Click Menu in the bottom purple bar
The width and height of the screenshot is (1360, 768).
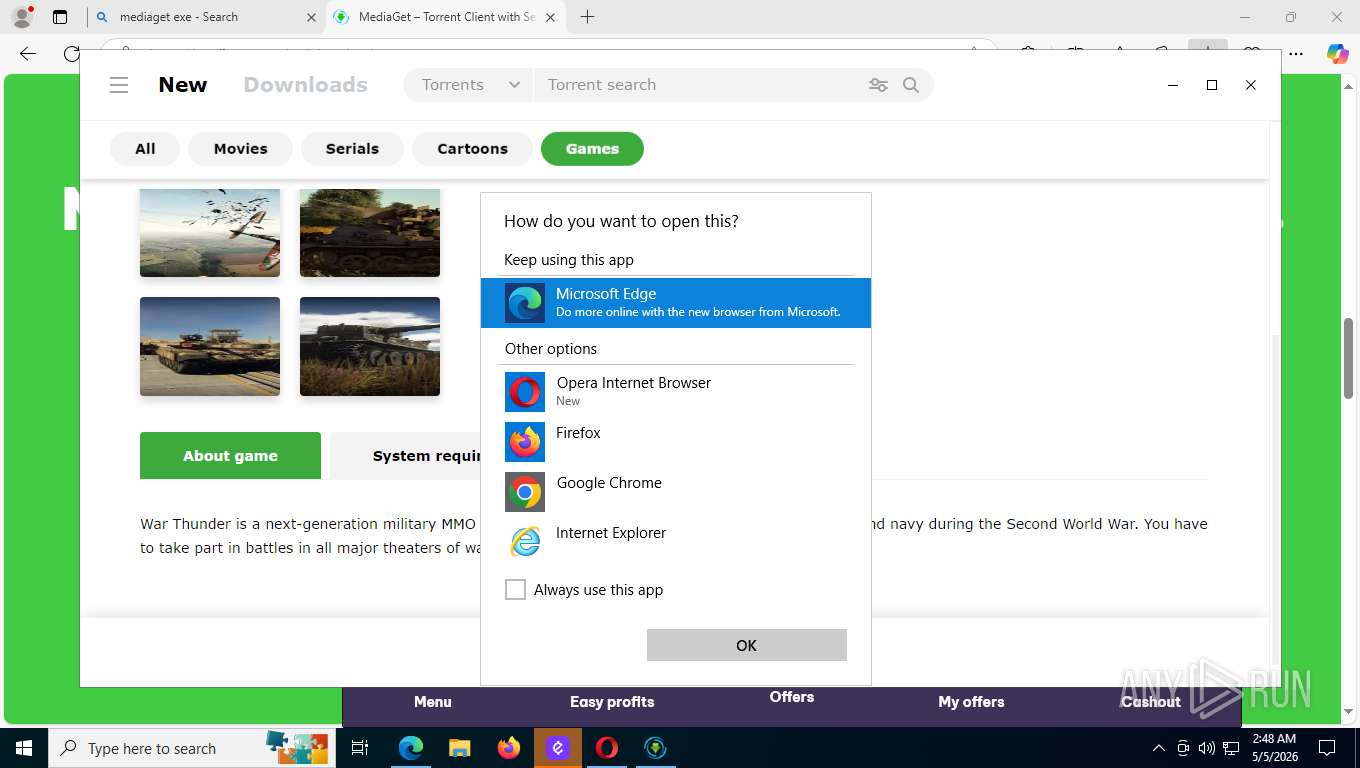433,702
